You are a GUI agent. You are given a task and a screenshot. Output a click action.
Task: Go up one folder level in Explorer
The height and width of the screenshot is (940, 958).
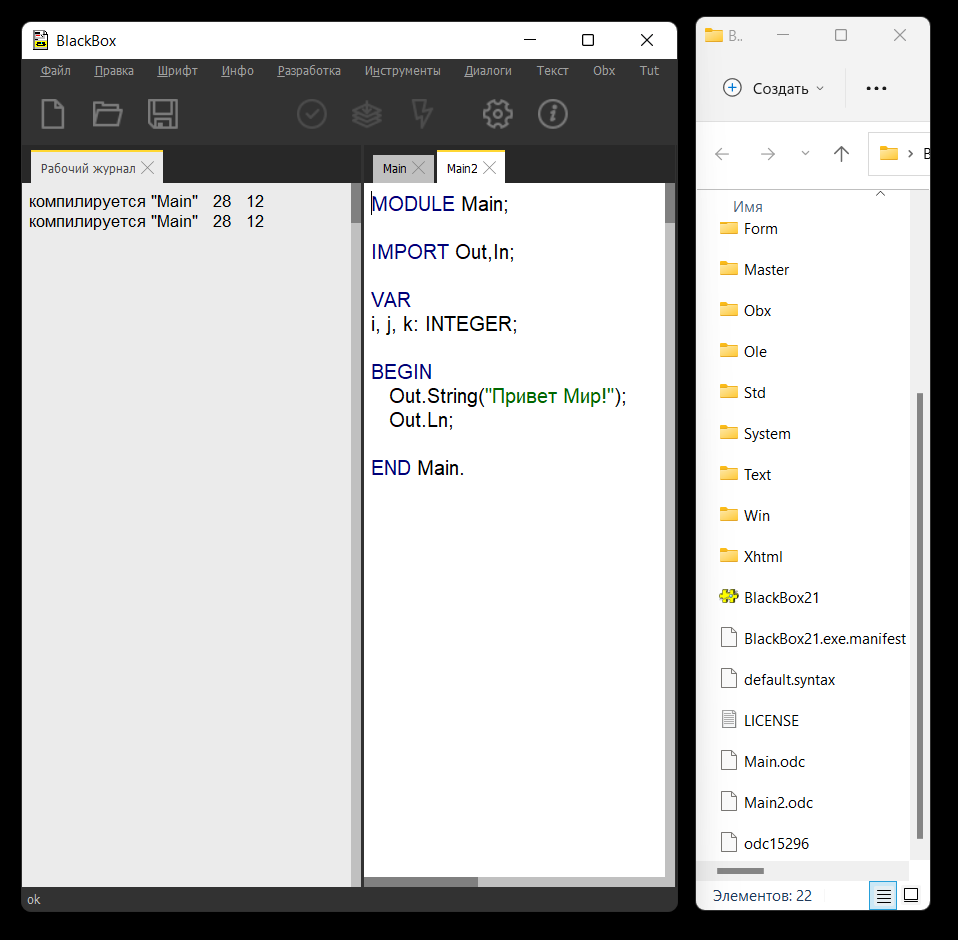[841, 154]
